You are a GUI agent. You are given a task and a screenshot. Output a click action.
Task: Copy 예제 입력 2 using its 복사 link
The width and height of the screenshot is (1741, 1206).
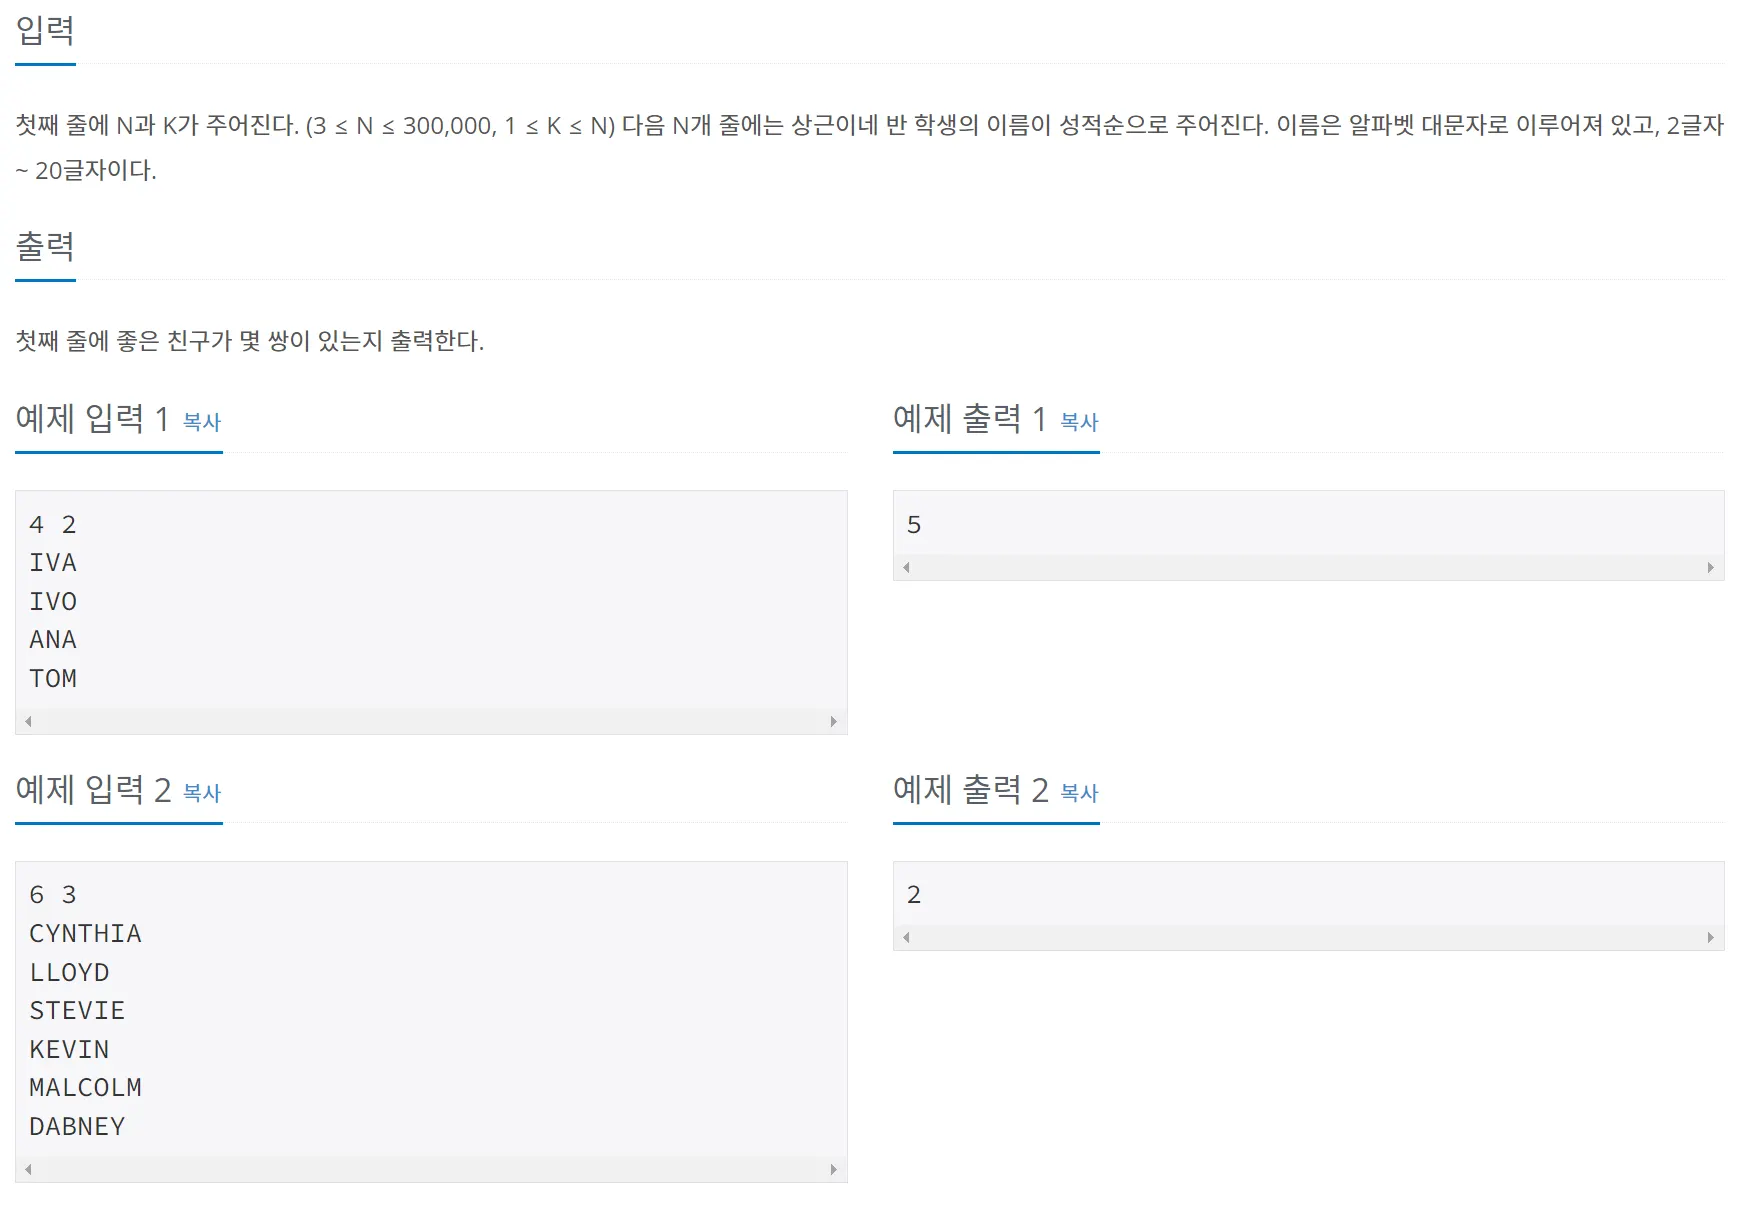(x=202, y=793)
